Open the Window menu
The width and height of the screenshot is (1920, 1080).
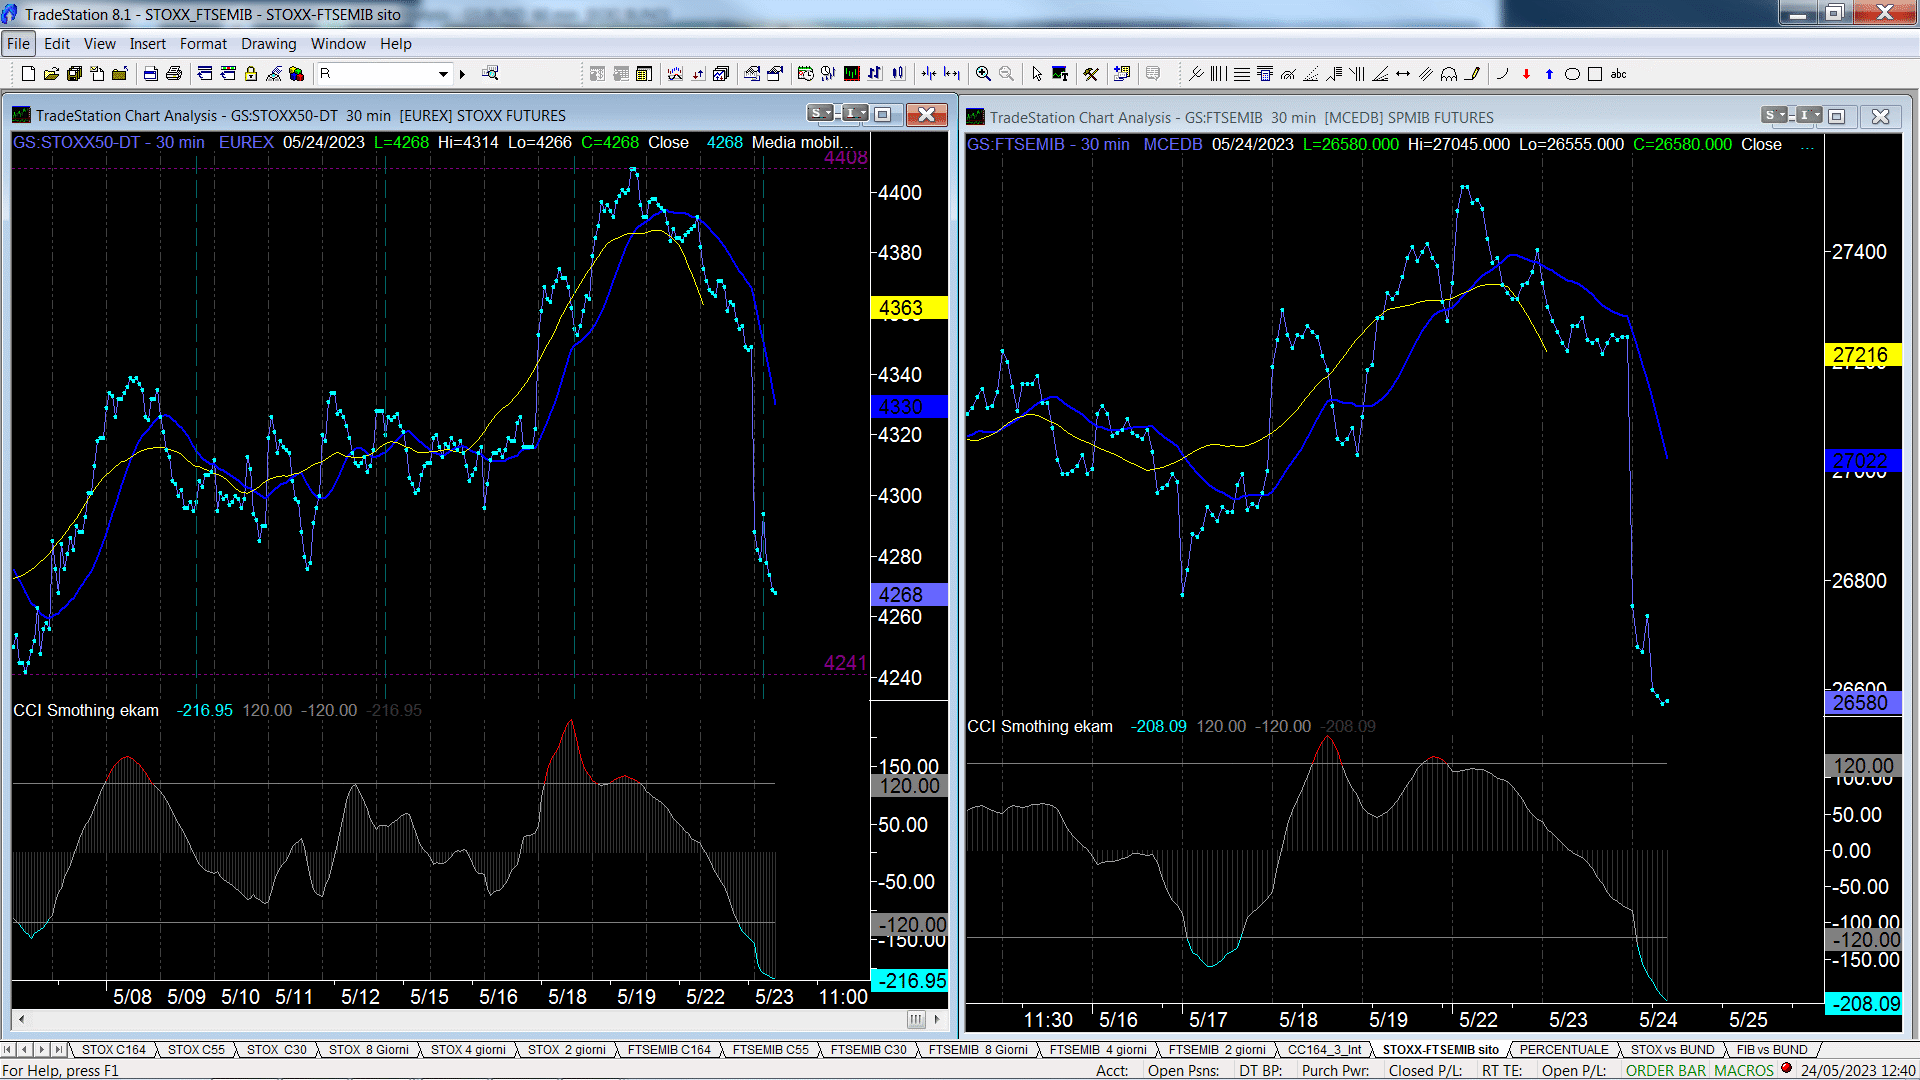point(338,44)
